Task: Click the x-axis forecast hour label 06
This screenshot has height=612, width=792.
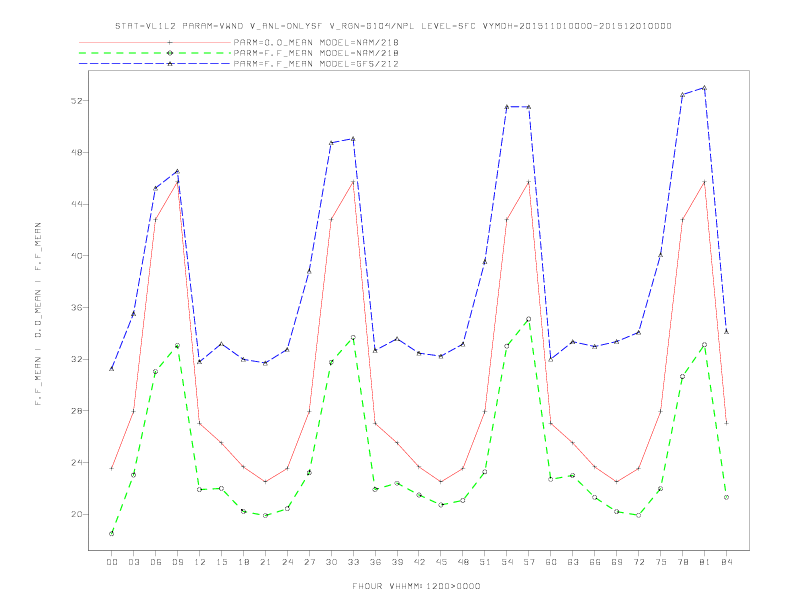Action: point(156,562)
